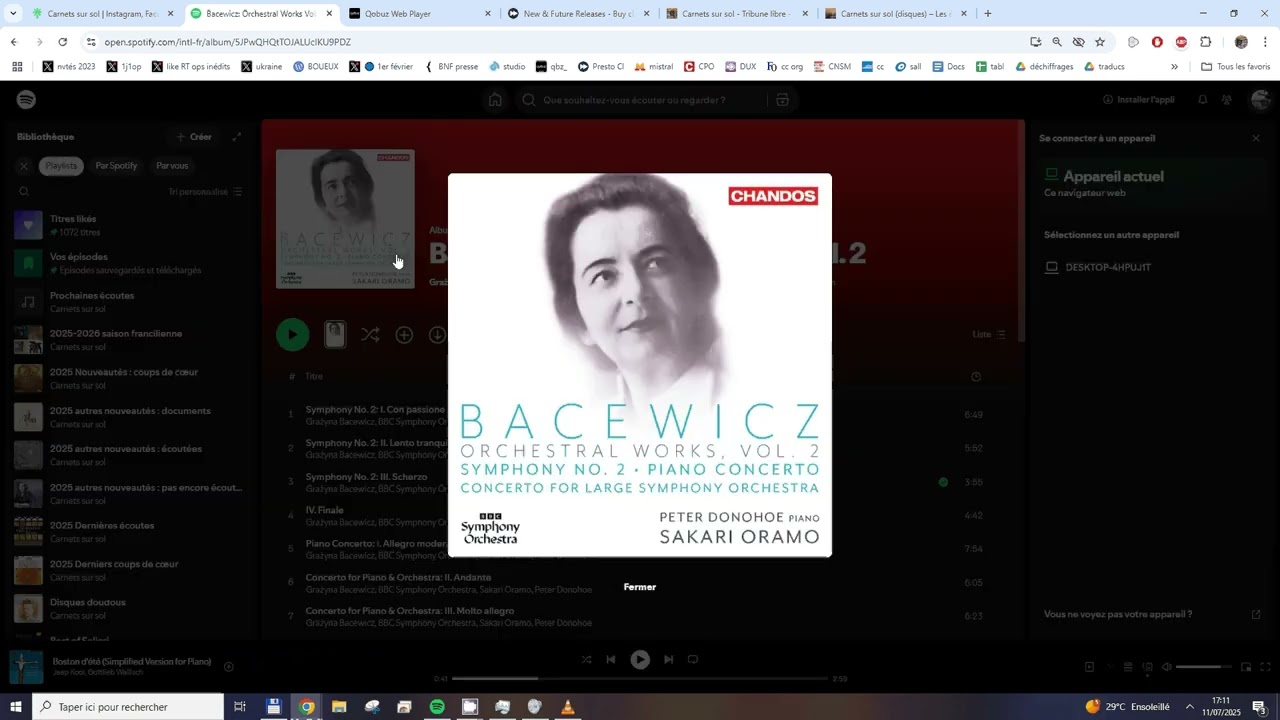Viewport: 1280px width, 720px height.
Task: Add the playing track to liked songs
Action: [x=229, y=667]
